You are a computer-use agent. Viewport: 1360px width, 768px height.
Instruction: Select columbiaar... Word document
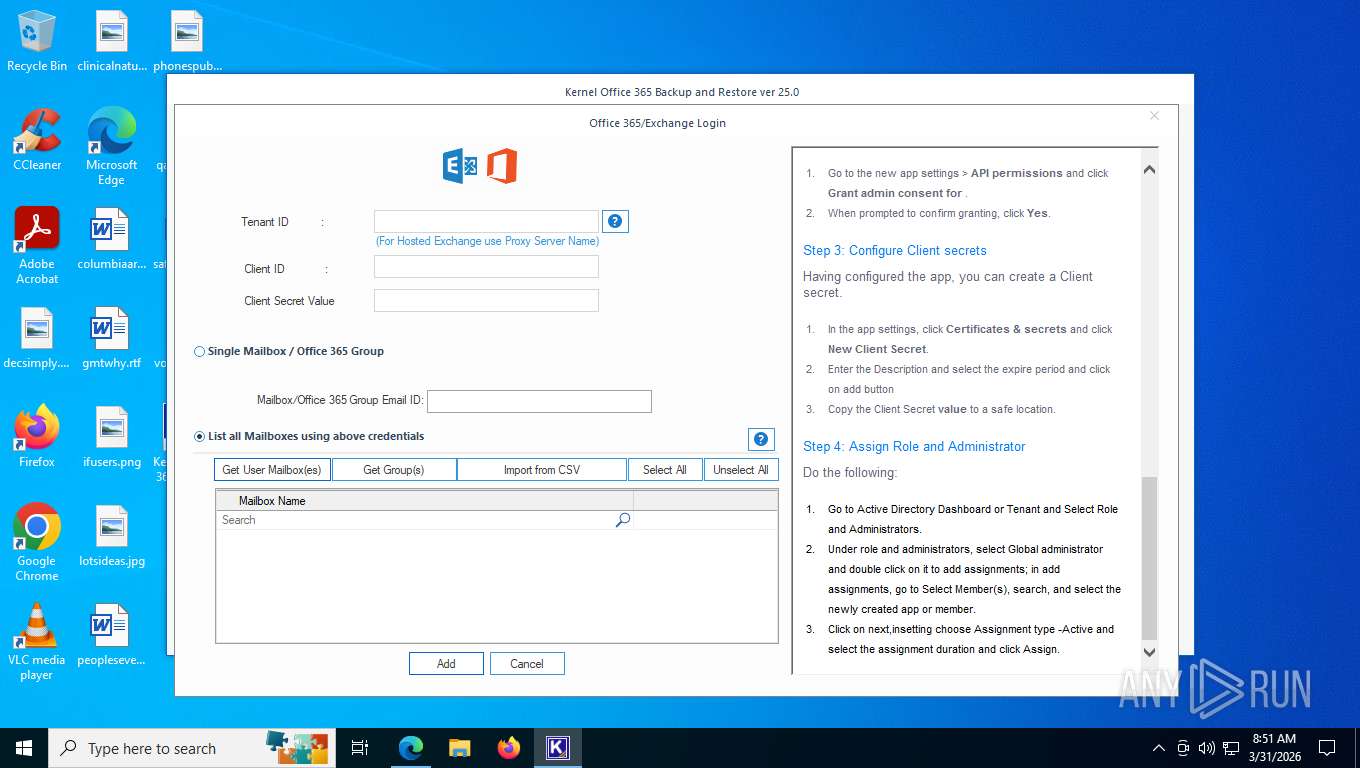click(111, 239)
